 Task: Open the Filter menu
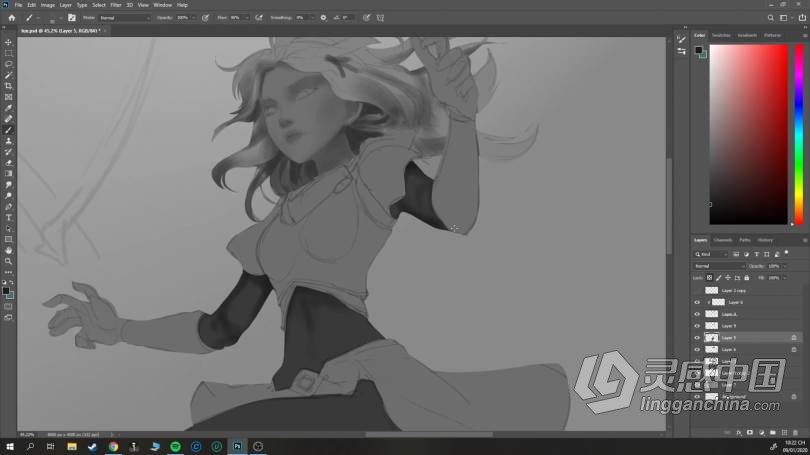116,5
